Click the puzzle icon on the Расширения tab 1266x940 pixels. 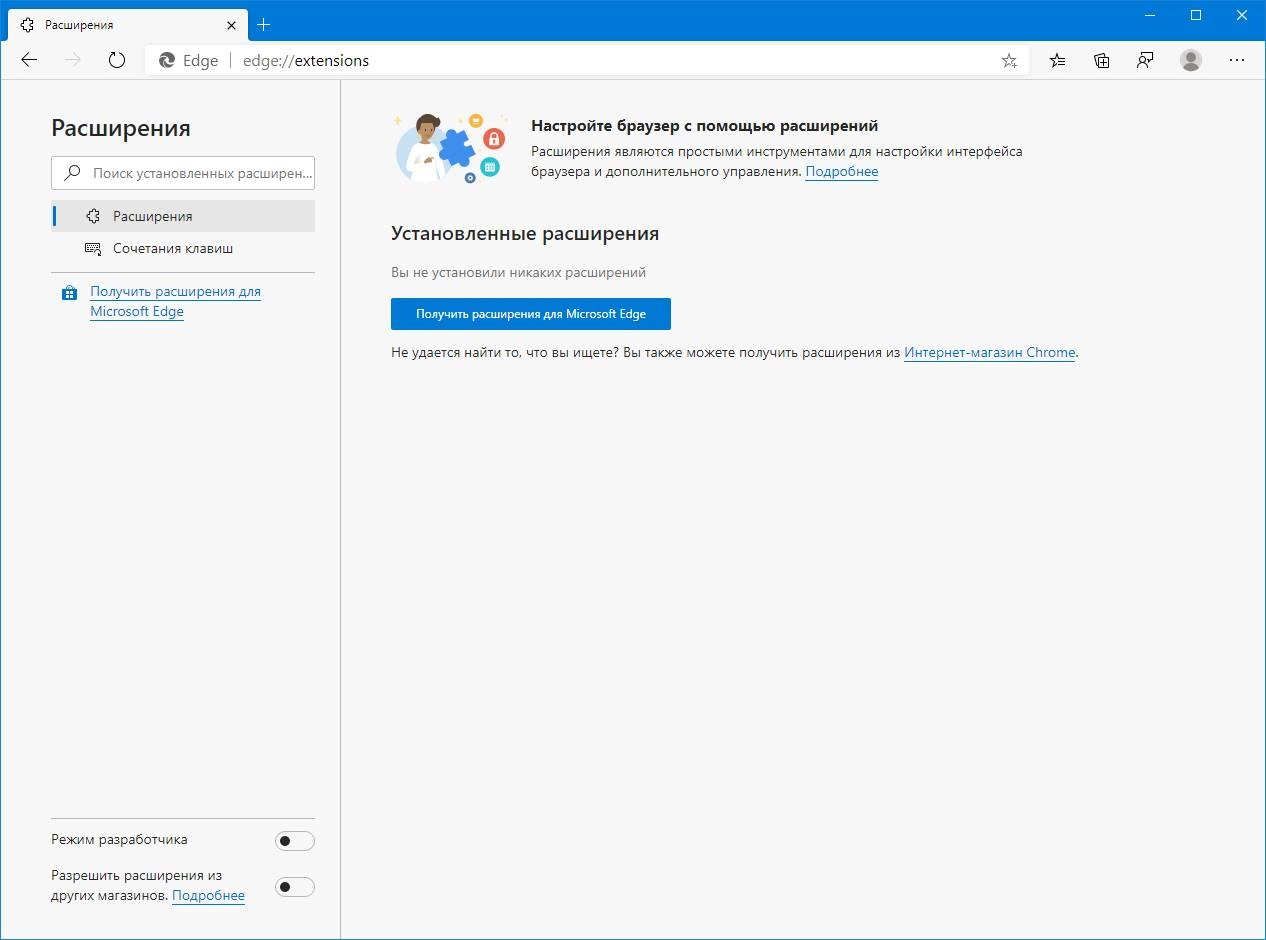28,24
